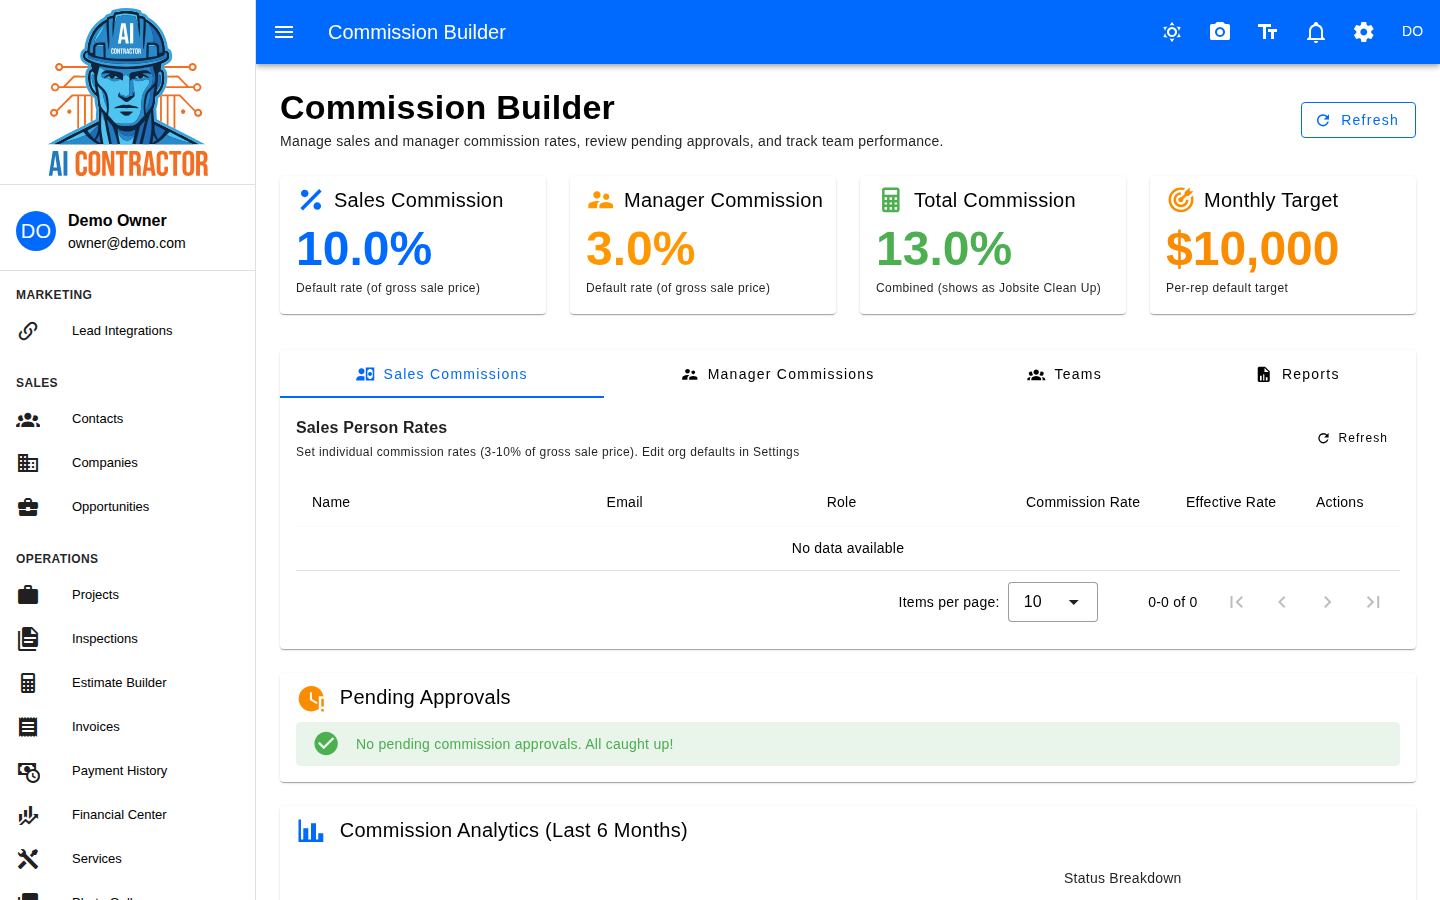
Task: Open Estimate Builder label
Action: click(x=119, y=683)
